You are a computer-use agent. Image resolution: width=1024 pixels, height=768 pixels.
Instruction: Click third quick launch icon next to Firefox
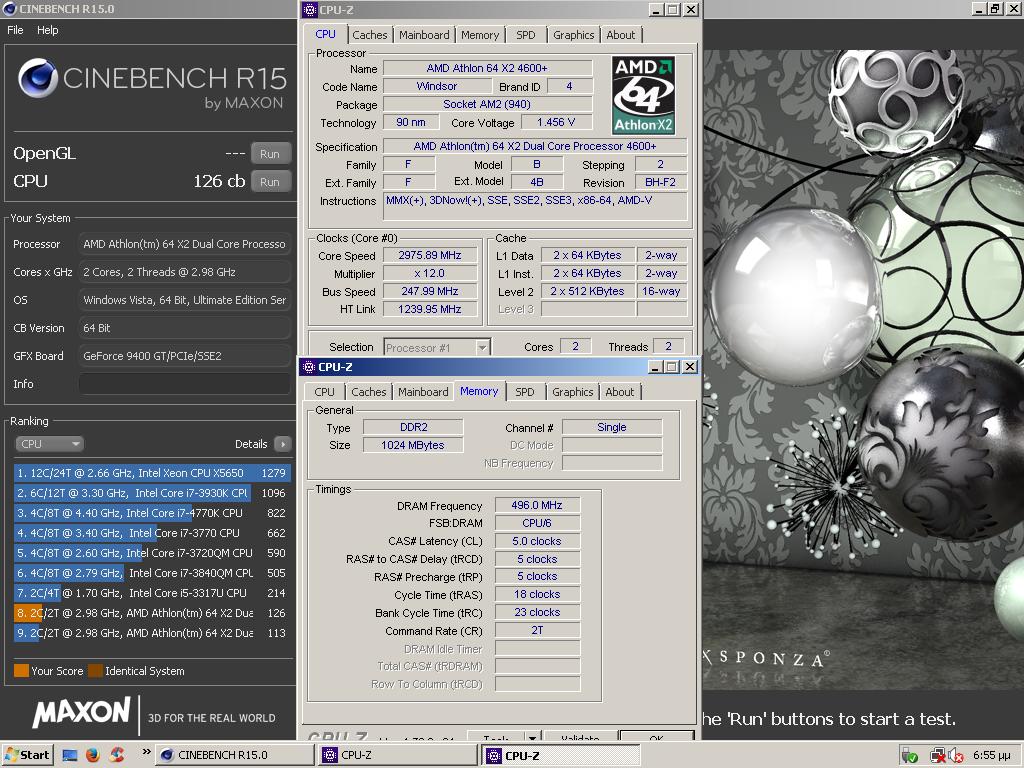[117, 755]
